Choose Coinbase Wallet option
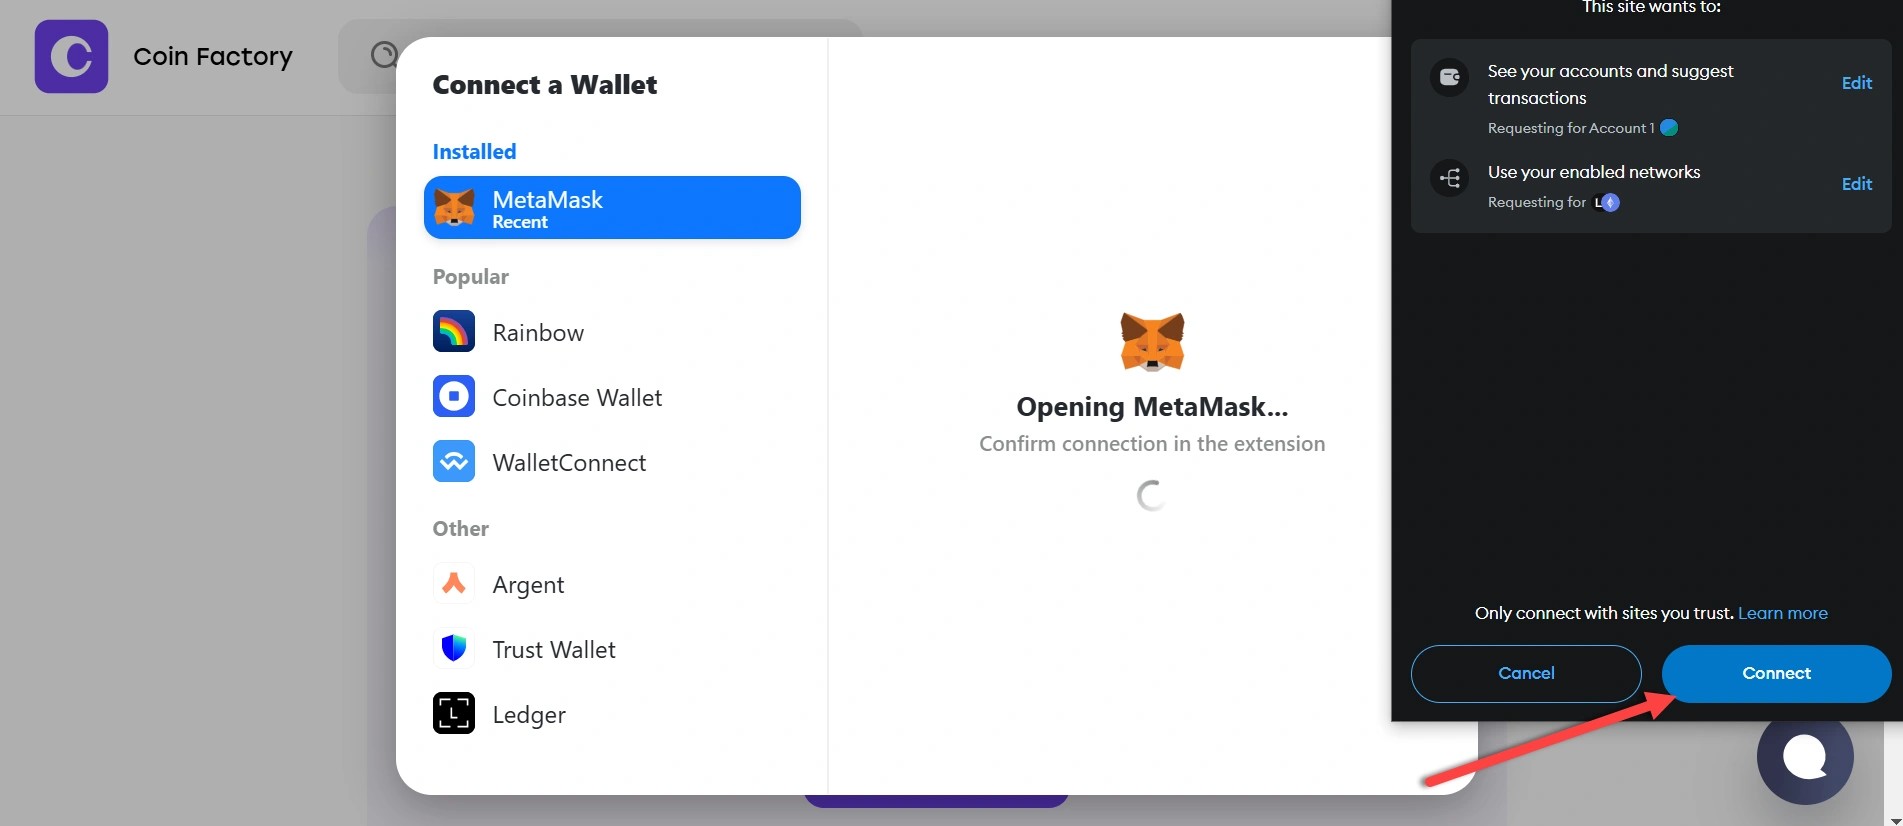Viewport: 1903px width, 826px height. coord(612,397)
